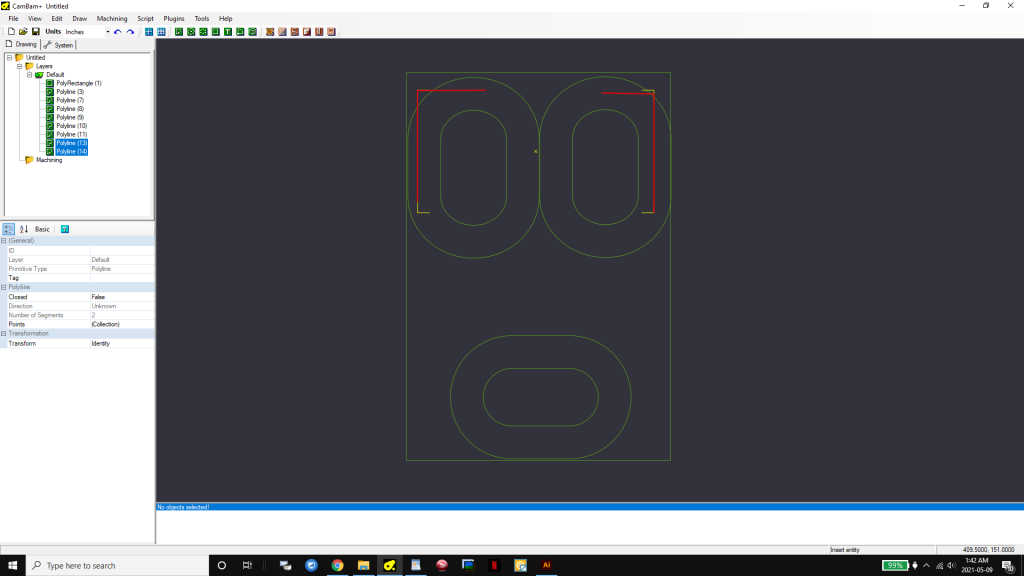
Task: Click the property grid help icon
Action: pyautogui.click(x=65, y=229)
